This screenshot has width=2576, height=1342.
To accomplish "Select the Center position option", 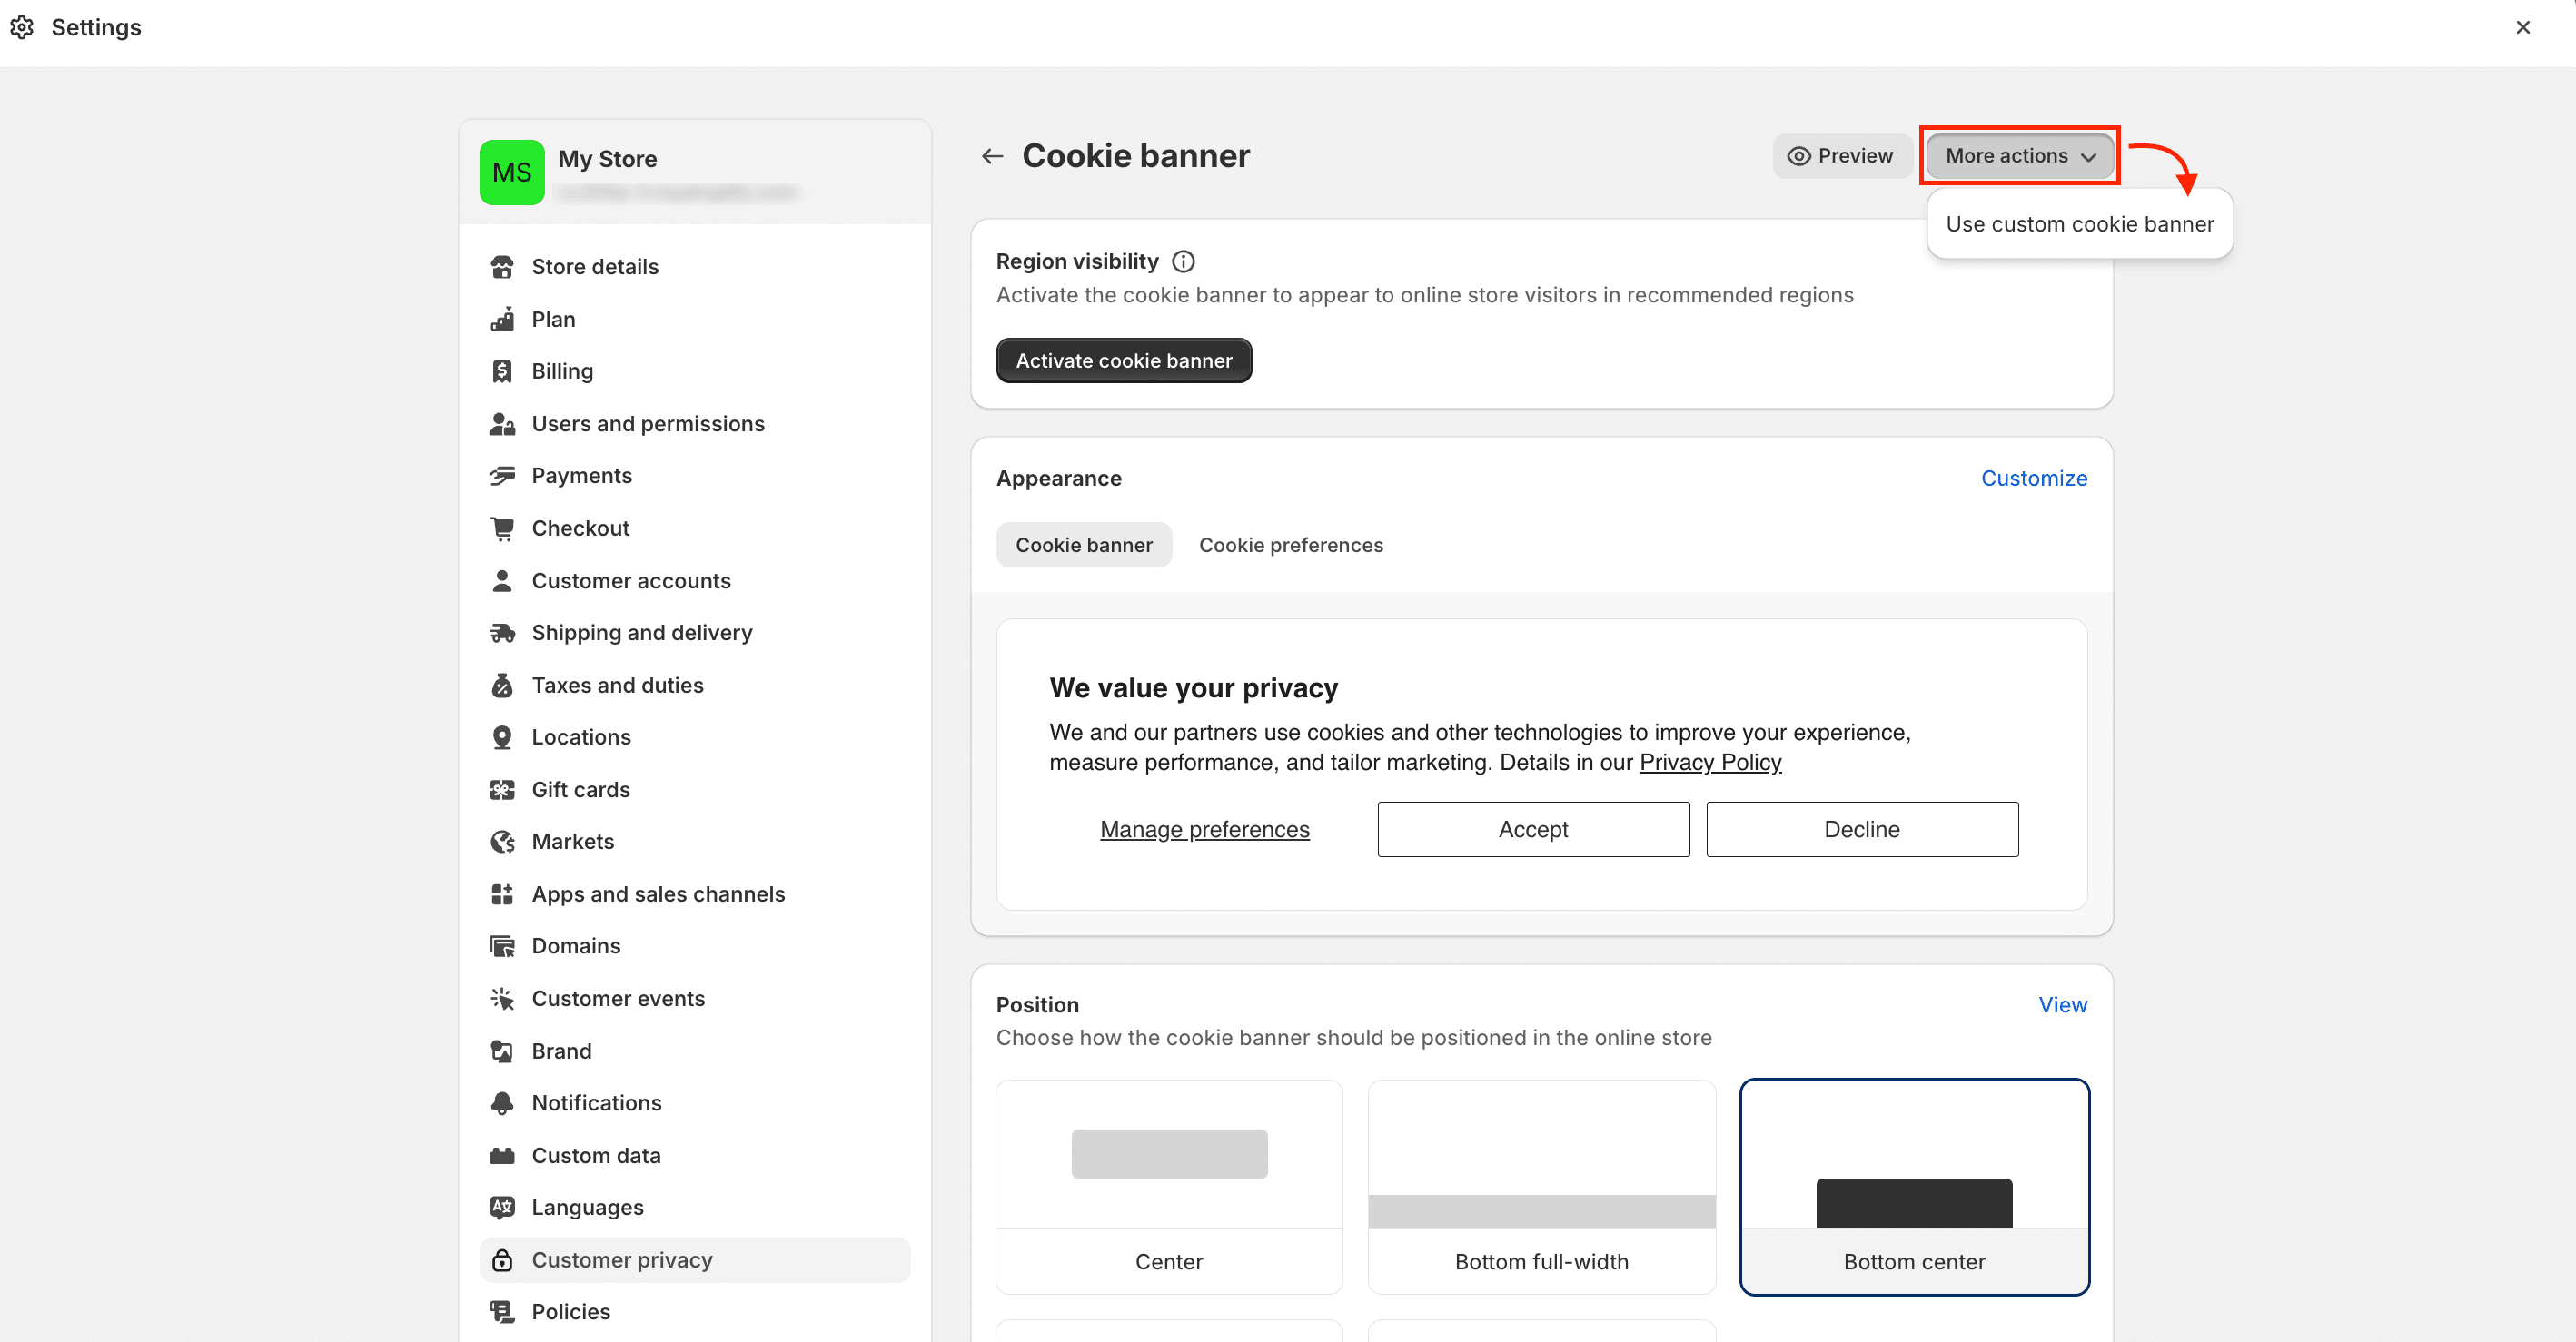I will pyautogui.click(x=1169, y=1187).
